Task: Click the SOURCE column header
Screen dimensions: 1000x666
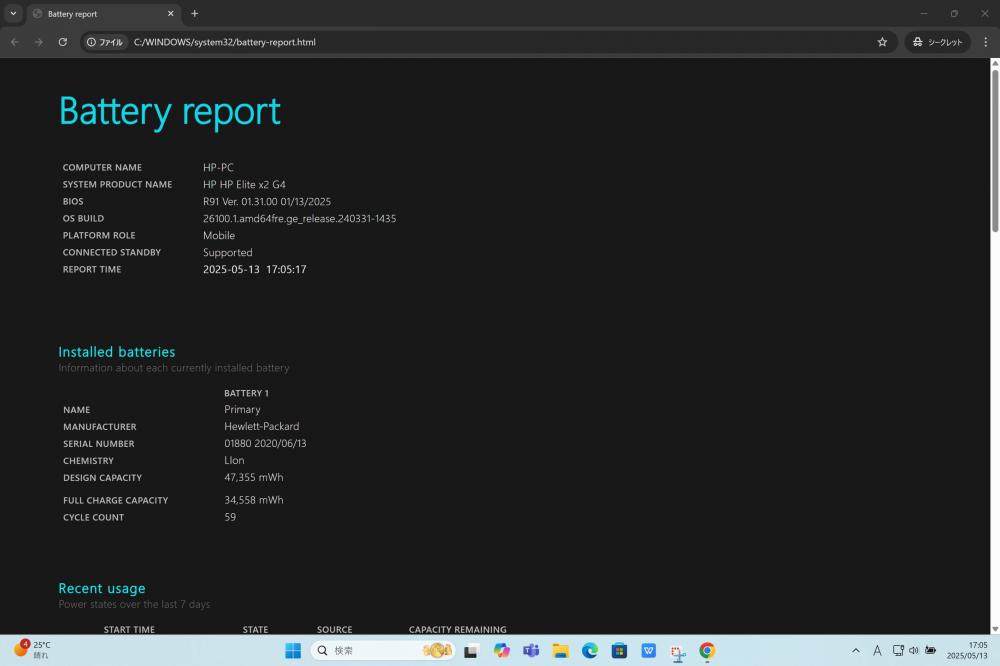Action: pos(334,629)
